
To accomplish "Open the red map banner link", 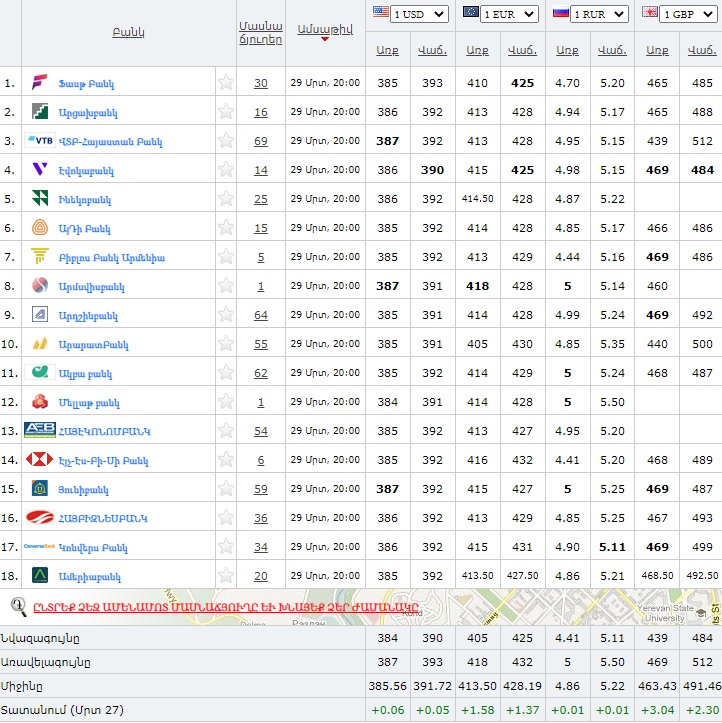I will [226, 607].
